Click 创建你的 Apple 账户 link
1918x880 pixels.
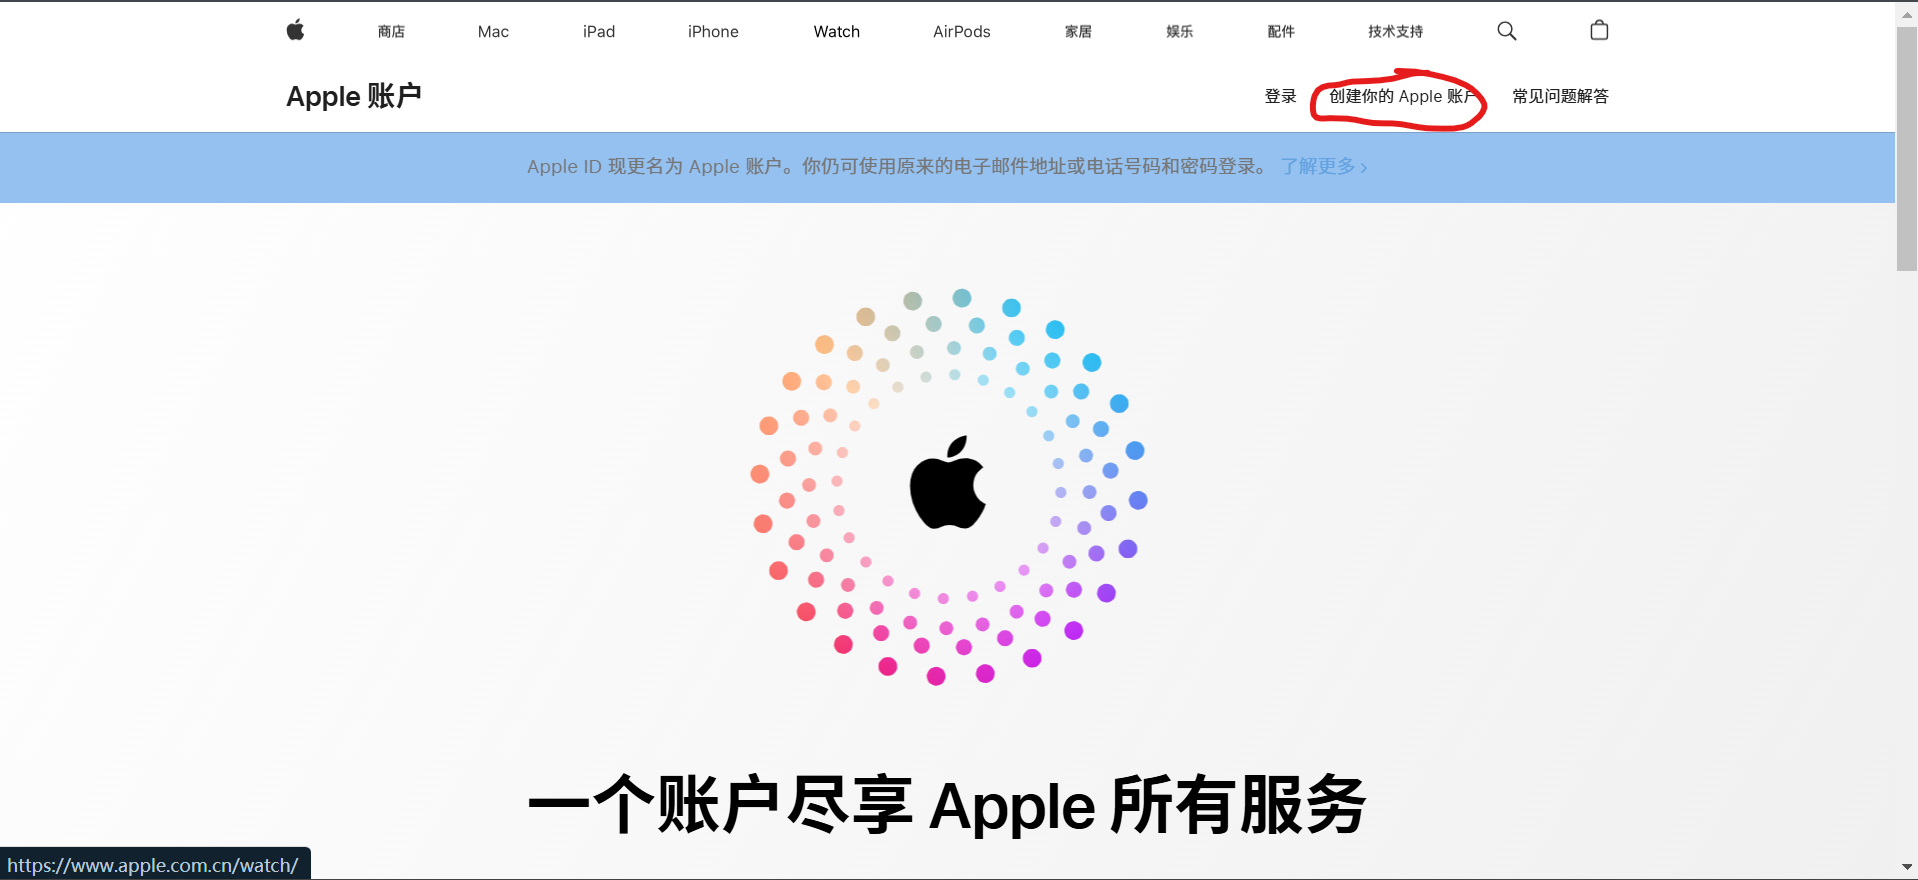tap(1402, 96)
